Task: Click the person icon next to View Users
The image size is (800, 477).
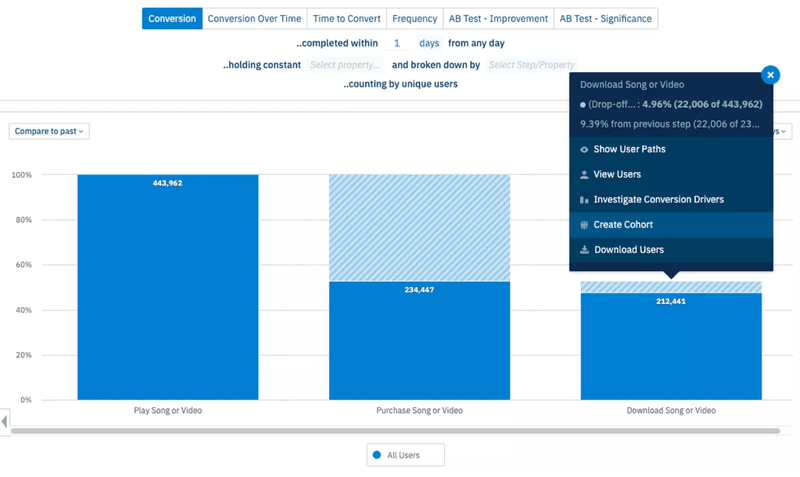Action: click(x=584, y=175)
